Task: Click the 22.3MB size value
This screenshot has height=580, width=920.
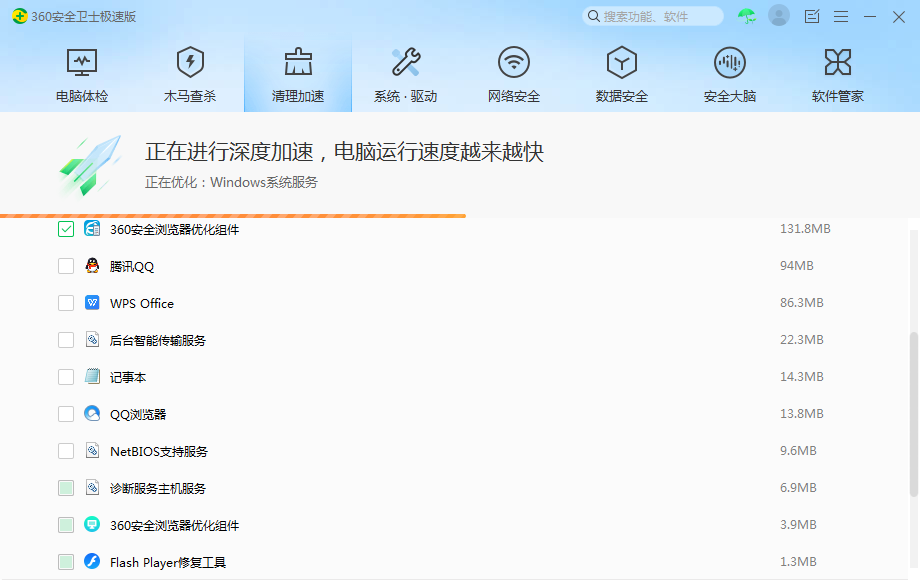Action: pyautogui.click(x=801, y=340)
